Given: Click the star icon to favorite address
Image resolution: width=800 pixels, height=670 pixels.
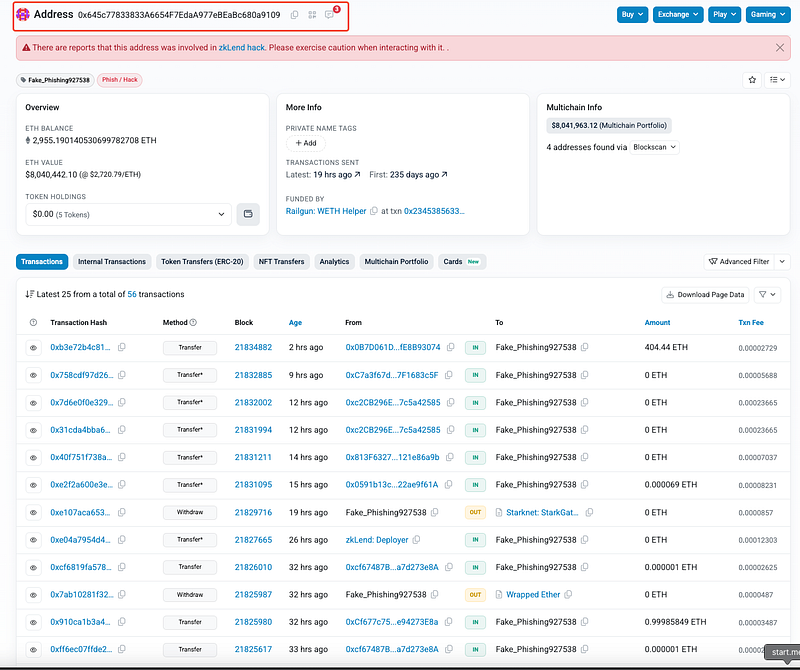Looking at the screenshot, I should (753, 80).
